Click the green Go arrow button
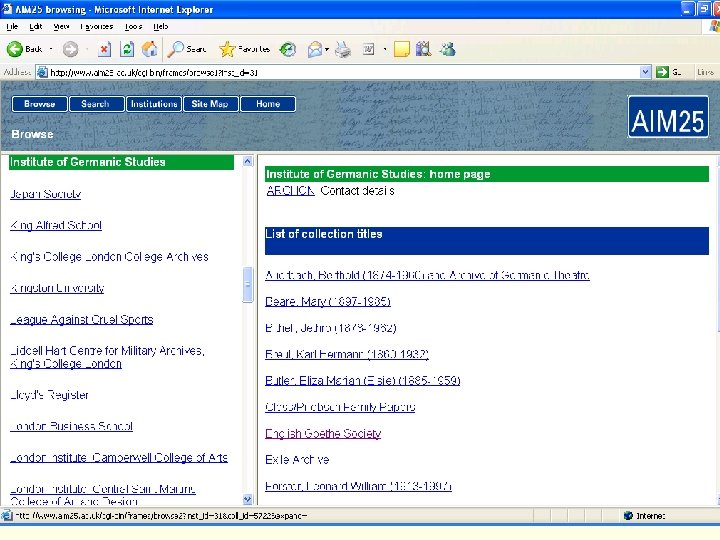 tap(662, 72)
